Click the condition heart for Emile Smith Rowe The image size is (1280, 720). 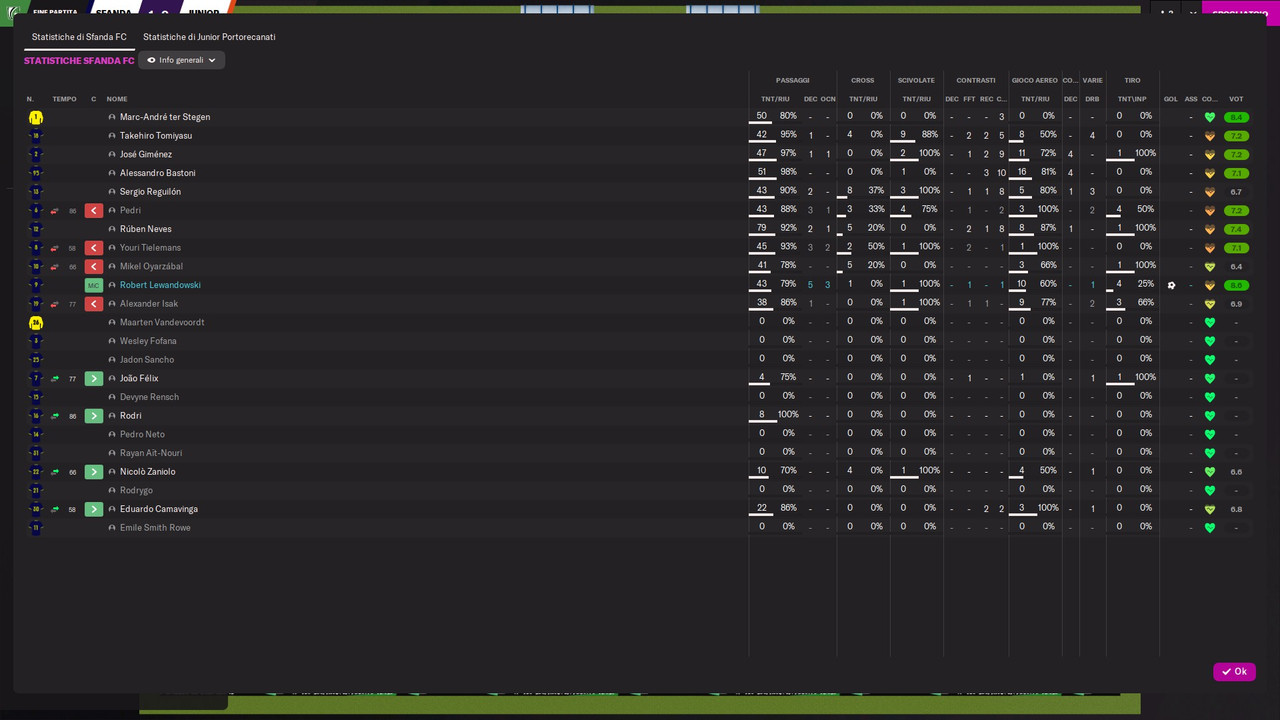click(x=1210, y=528)
